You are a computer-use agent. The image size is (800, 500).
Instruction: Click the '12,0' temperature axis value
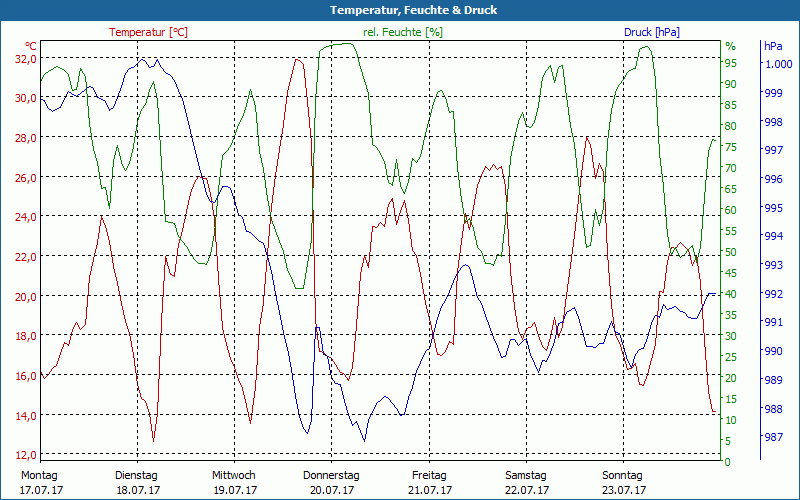tap(26, 455)
